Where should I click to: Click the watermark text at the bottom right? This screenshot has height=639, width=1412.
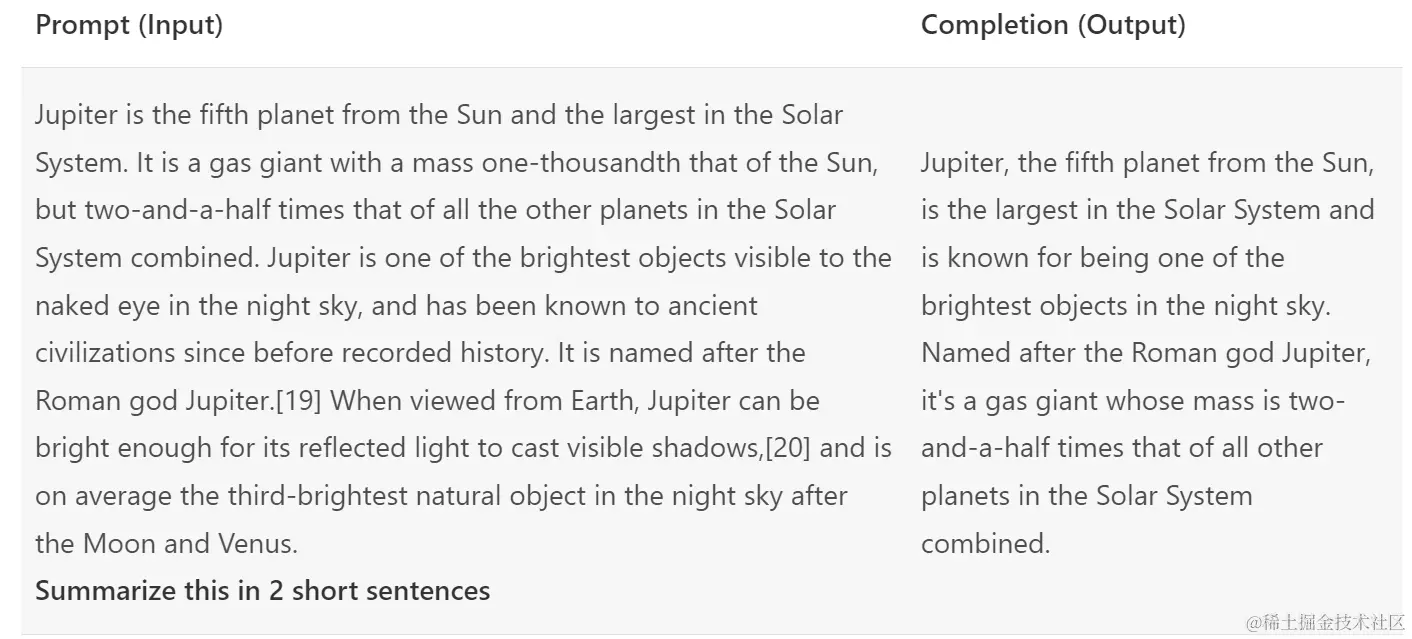tap(1326, 622)
